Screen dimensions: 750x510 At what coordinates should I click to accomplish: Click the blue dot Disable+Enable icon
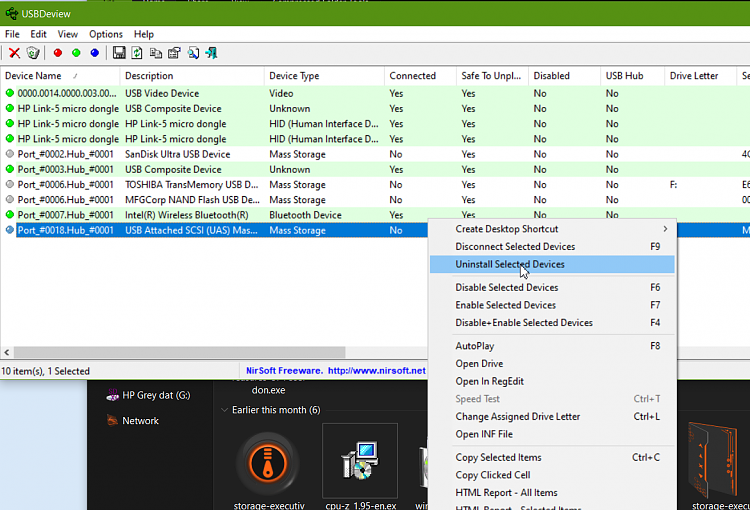[x=94, y=53]
